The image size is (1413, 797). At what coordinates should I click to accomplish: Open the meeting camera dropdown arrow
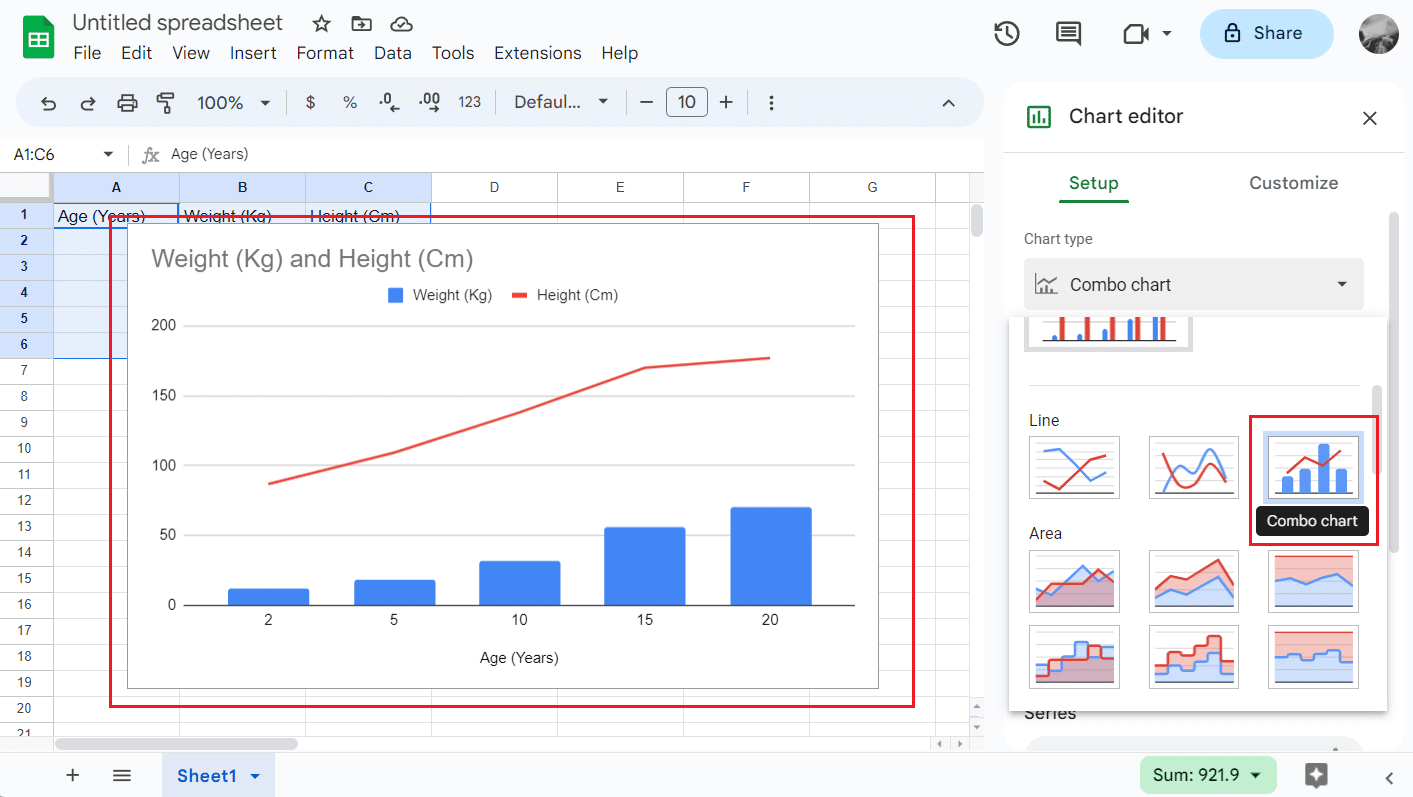click(1167, 33)
